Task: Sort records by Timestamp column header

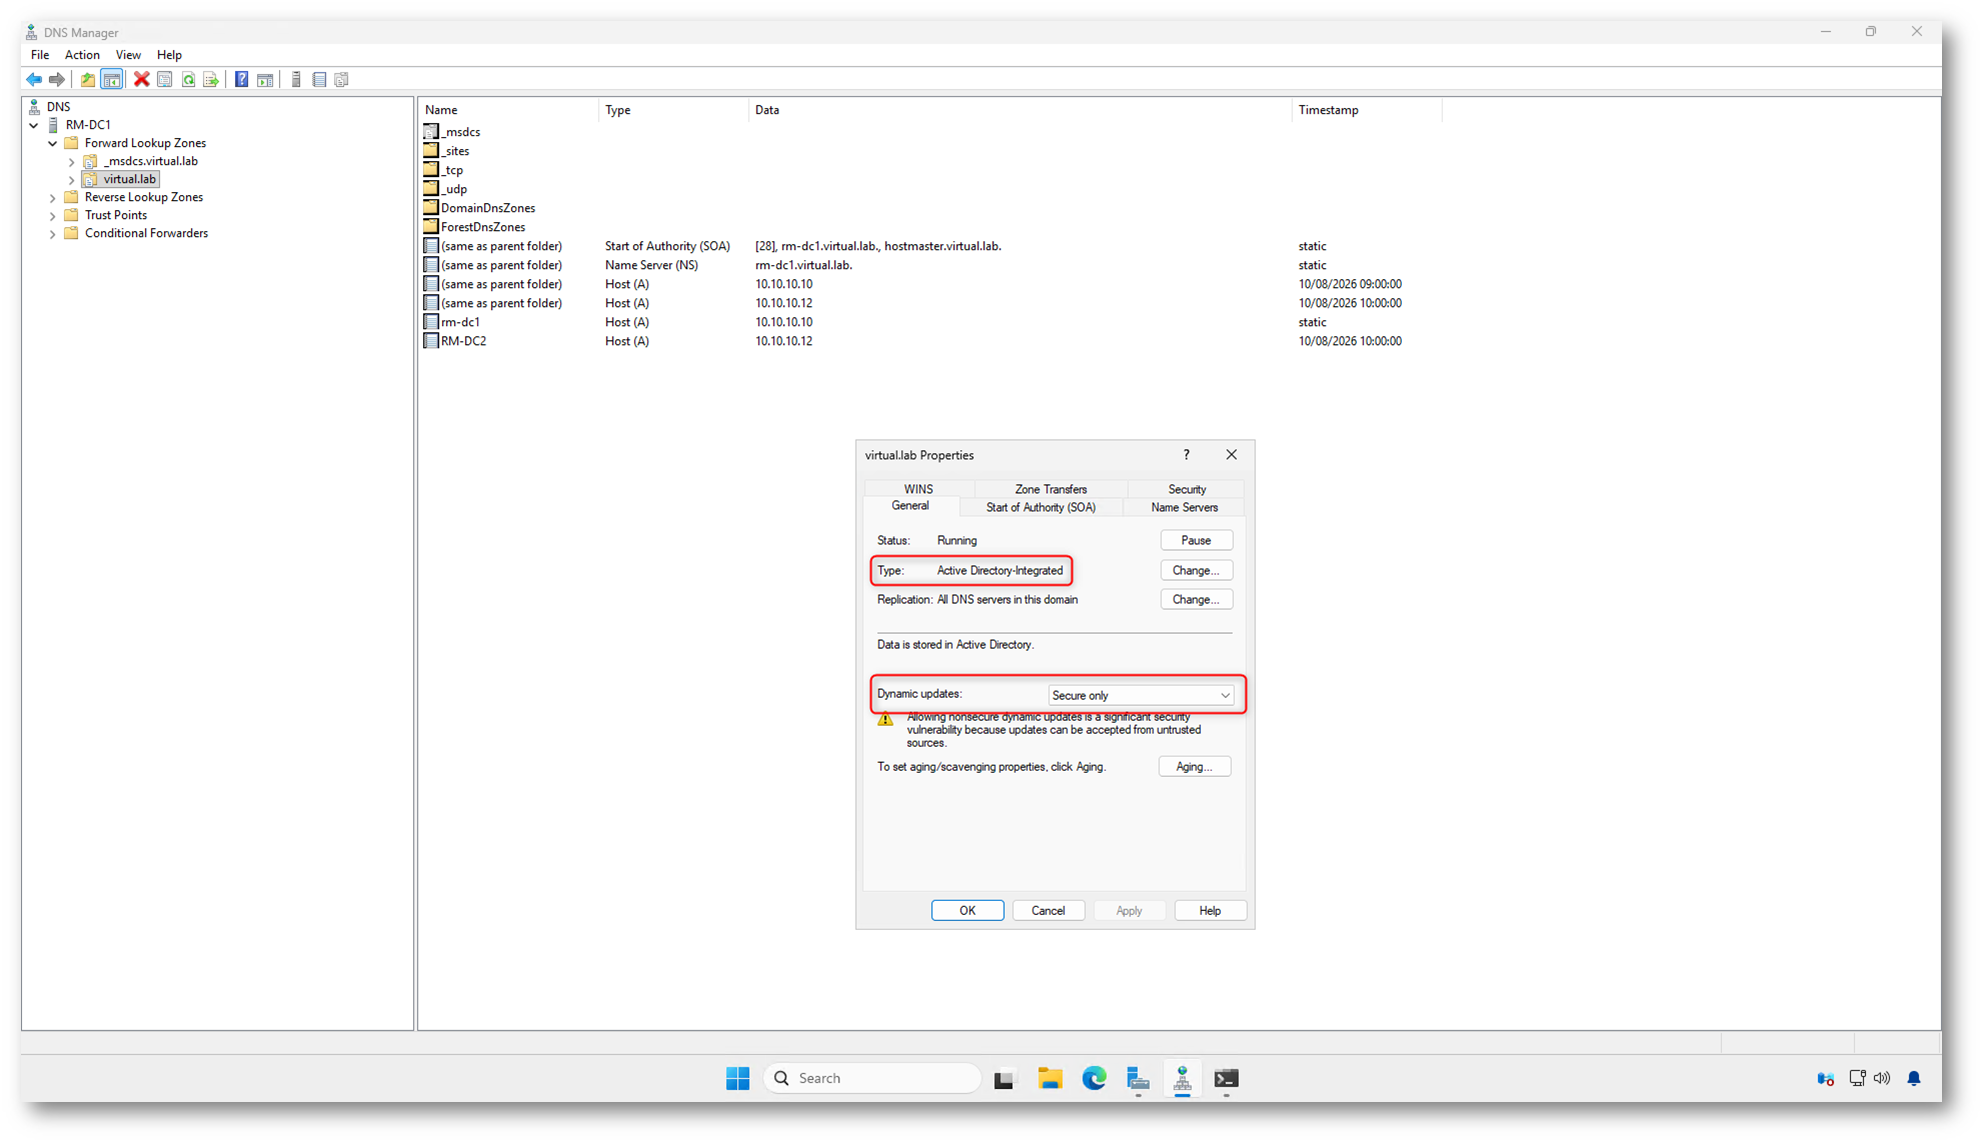Action: (1366, 110)
